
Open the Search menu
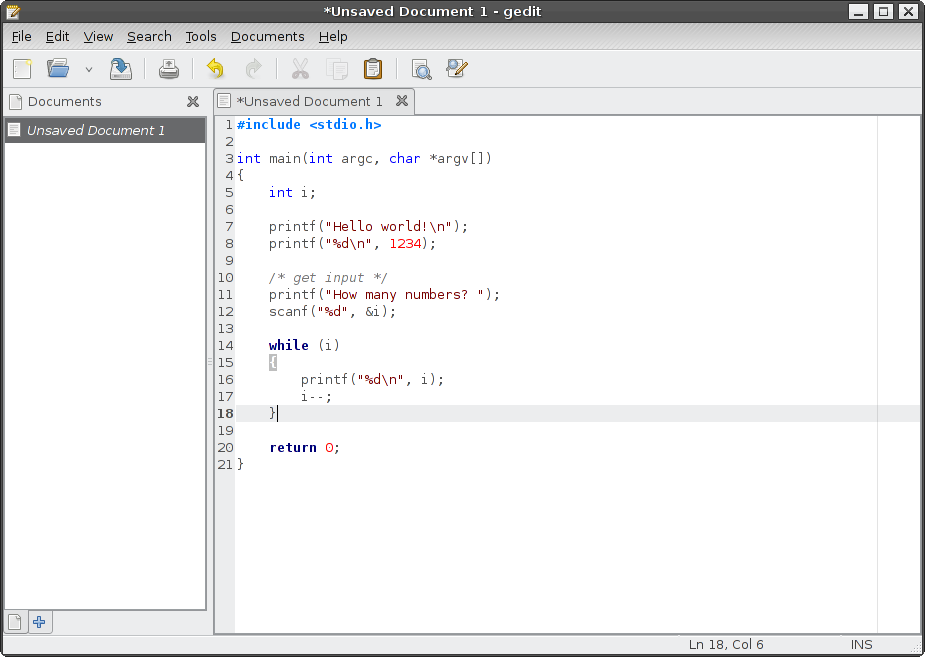point(149,36)
